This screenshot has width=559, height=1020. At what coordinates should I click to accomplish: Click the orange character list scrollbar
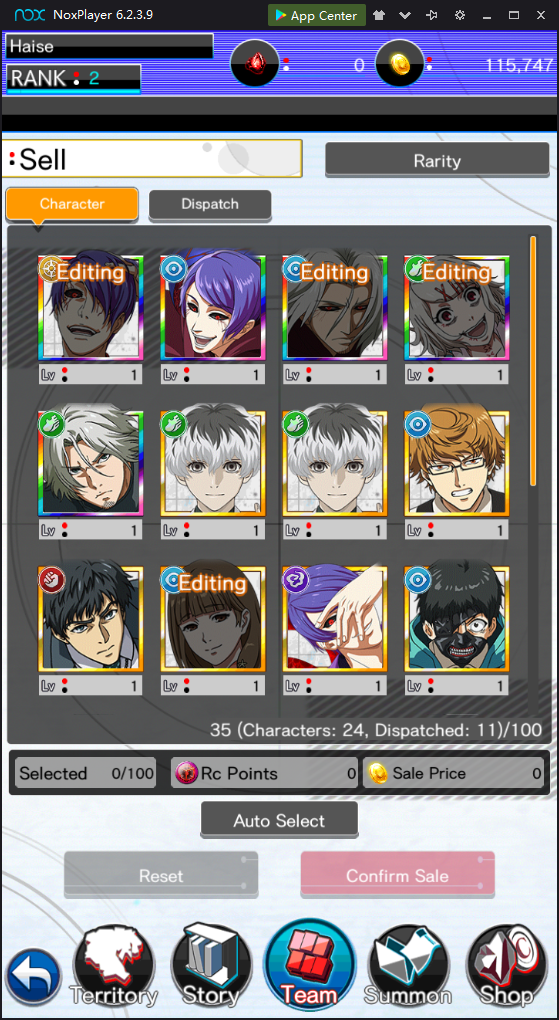coord(533,361)
